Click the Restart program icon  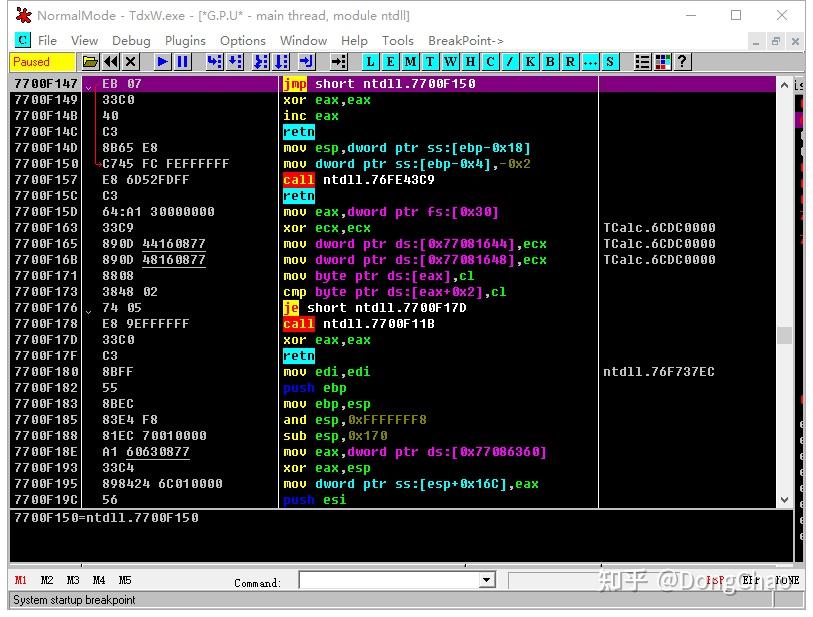(x=112, y=62)
